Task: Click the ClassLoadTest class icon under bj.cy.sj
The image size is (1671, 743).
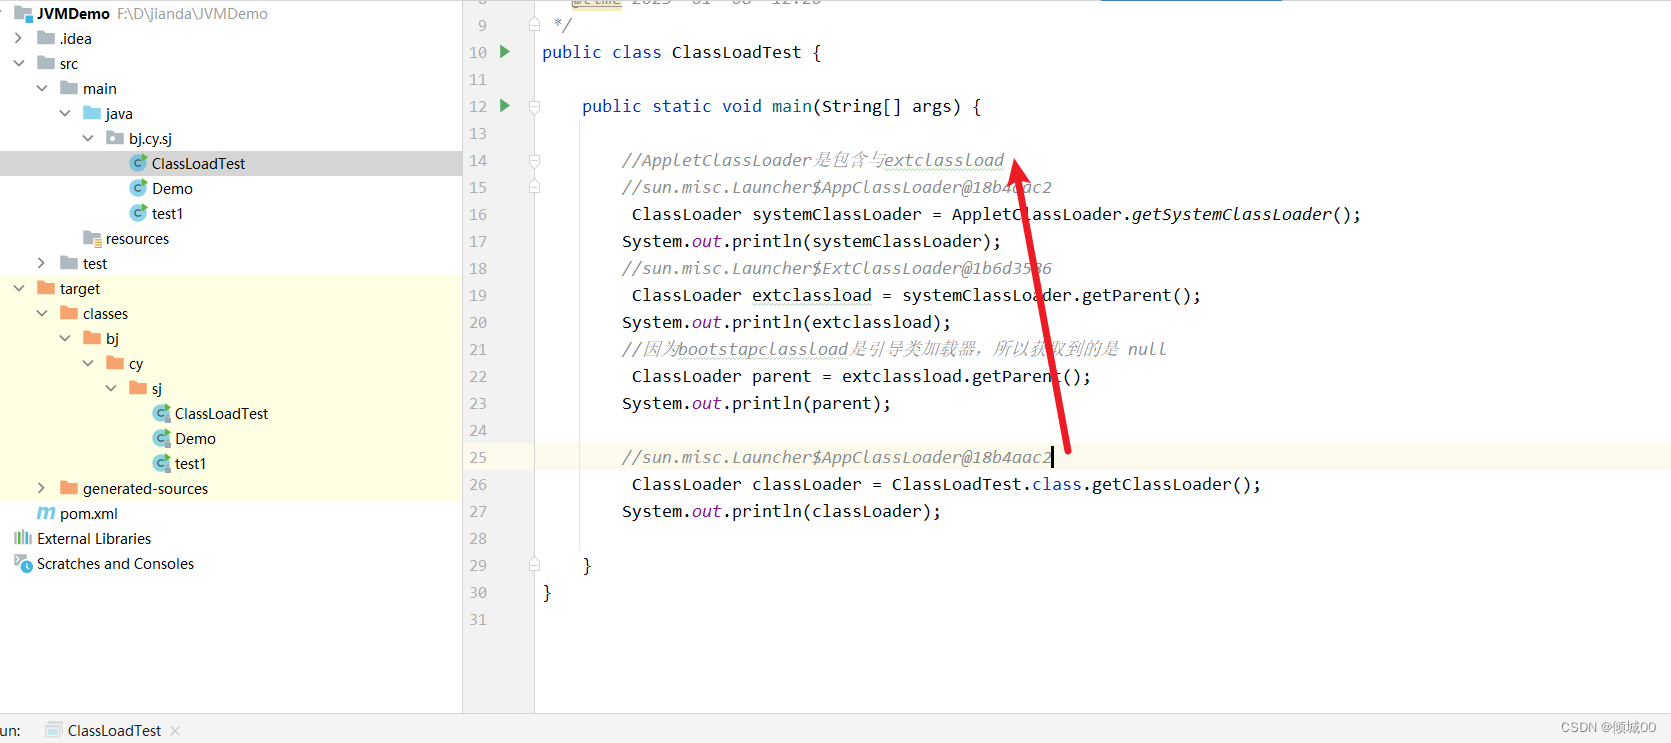Action: (139, 163)
